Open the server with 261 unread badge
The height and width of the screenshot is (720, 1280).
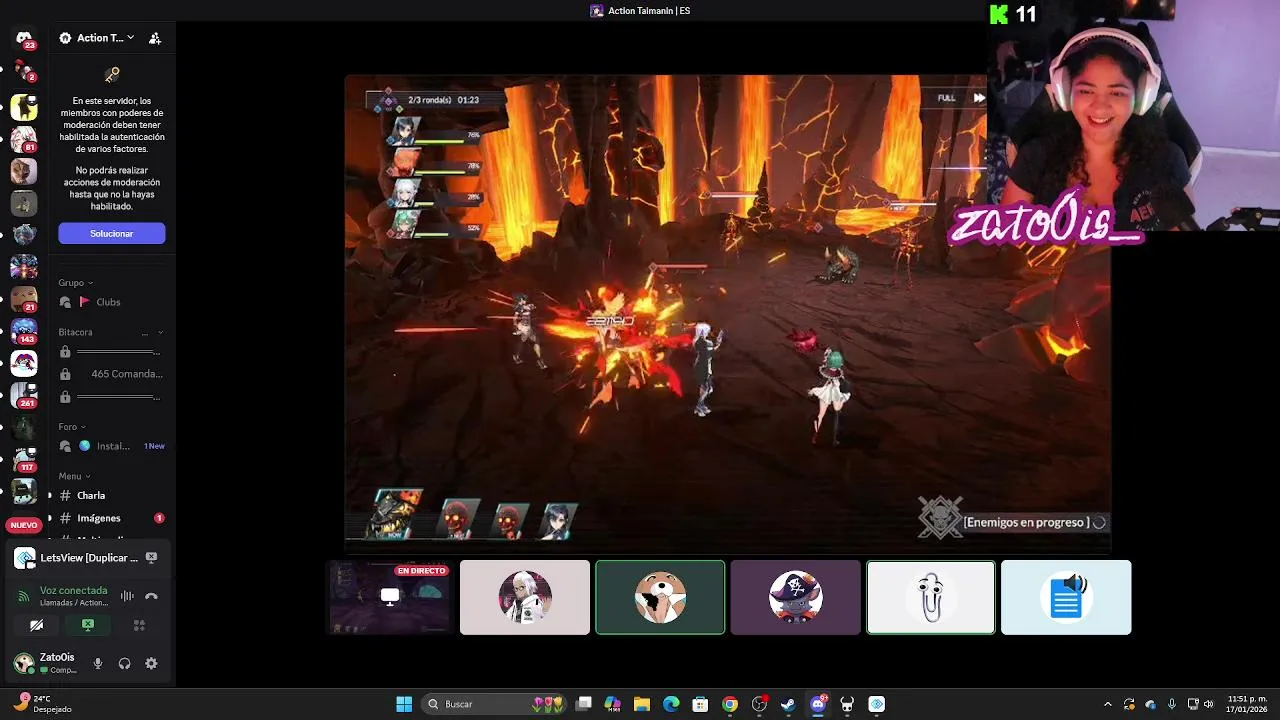pos(24,395)
